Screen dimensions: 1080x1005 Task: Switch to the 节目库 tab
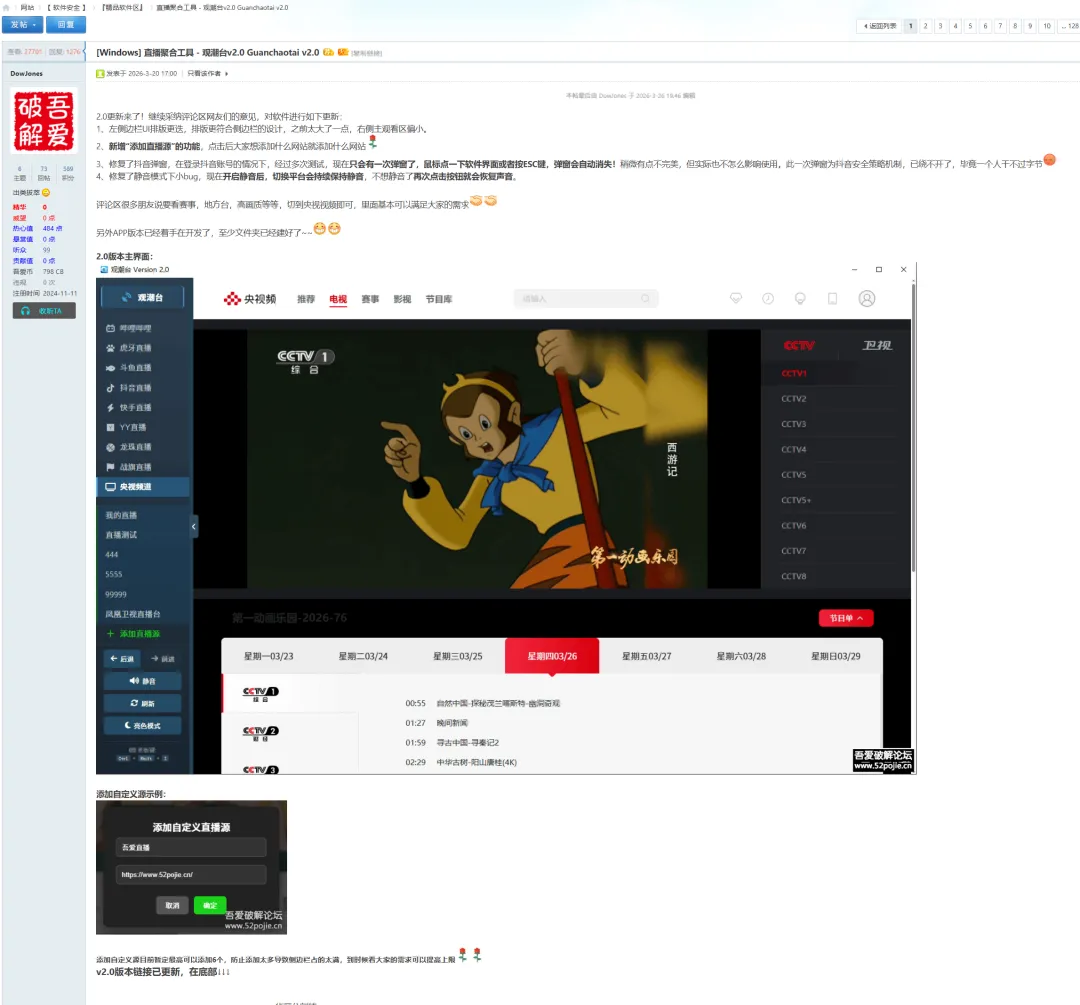[439, 299]
